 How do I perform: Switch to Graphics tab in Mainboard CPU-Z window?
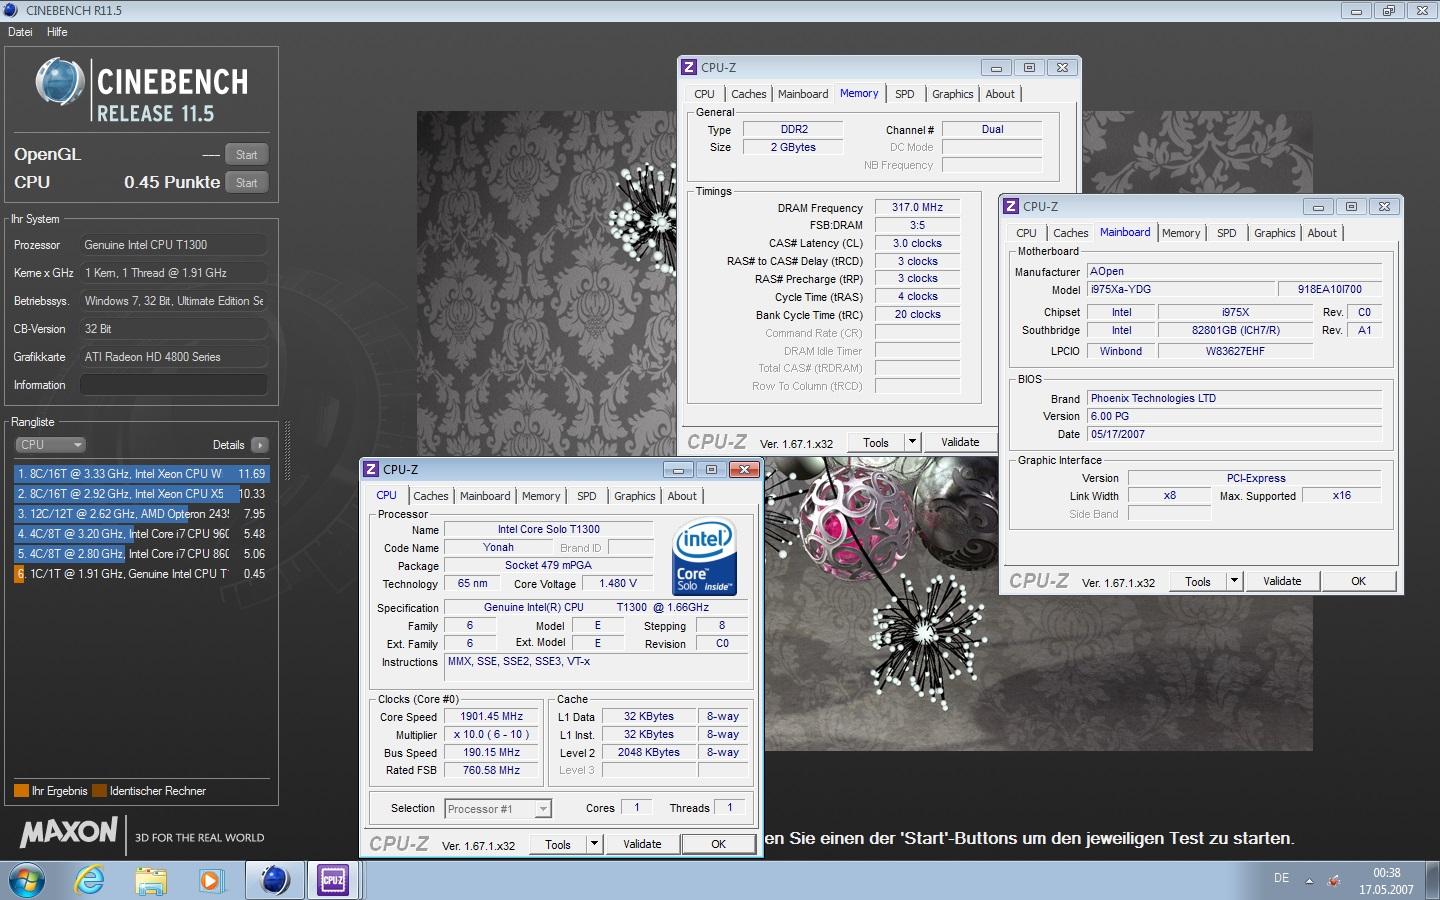point(1275,233)
